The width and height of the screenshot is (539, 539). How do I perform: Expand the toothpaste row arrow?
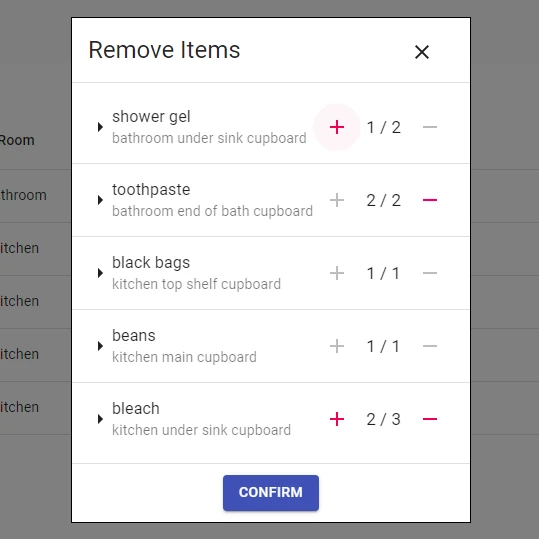click(100, 200)
